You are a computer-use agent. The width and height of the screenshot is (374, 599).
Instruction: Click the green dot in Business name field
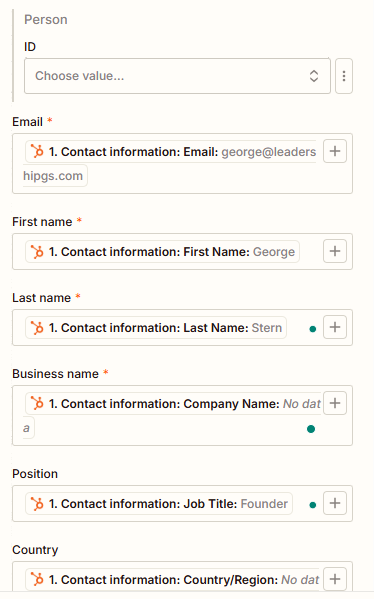[311, 429]
